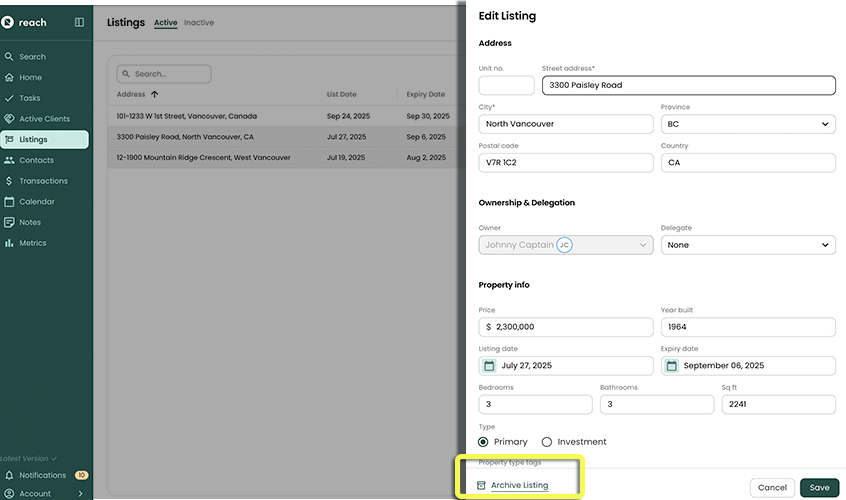
Task: Expand the Province dropdown
Action: click(x=747, y=124)
